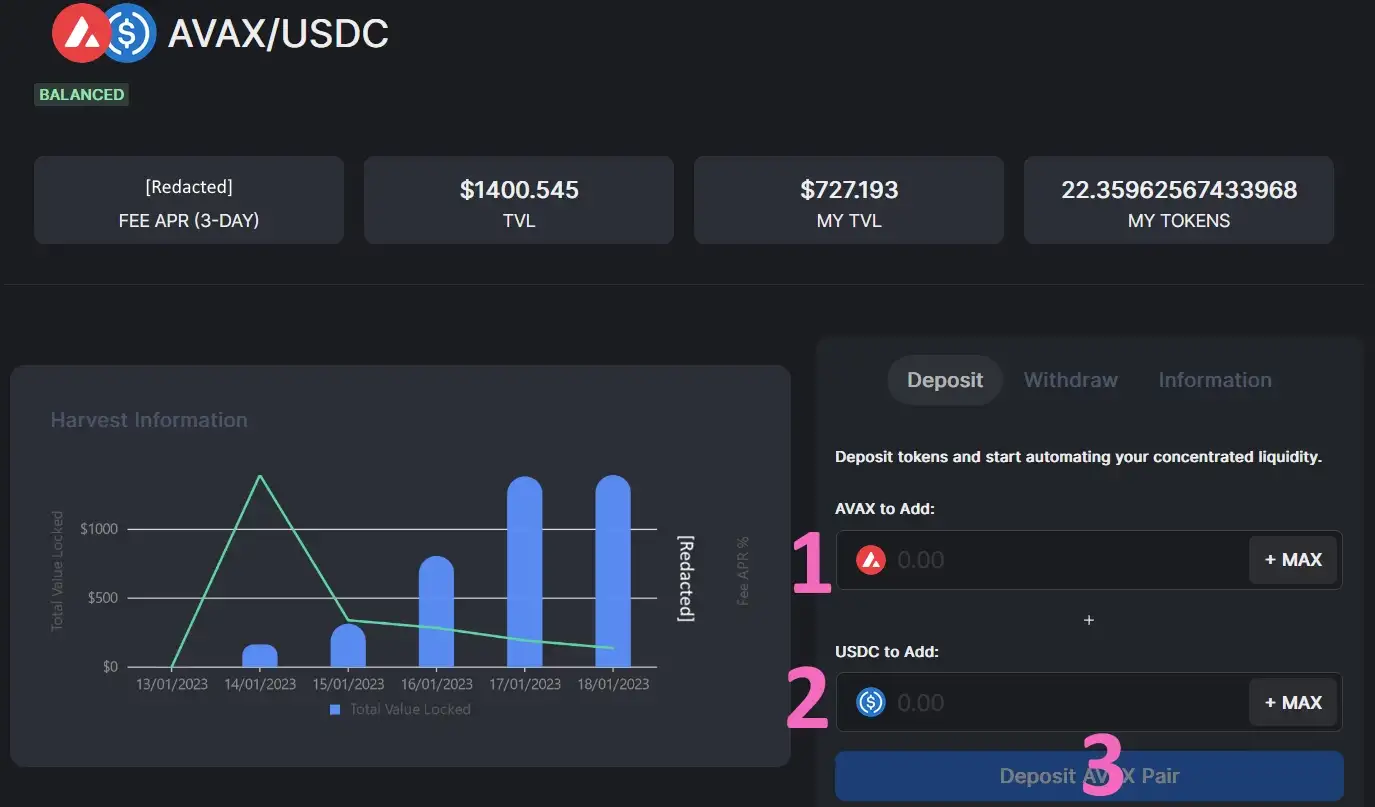The height and width of the screenshot is (807, 1375).
Task: Open the Deposit tab
Action: pos(945,380)
